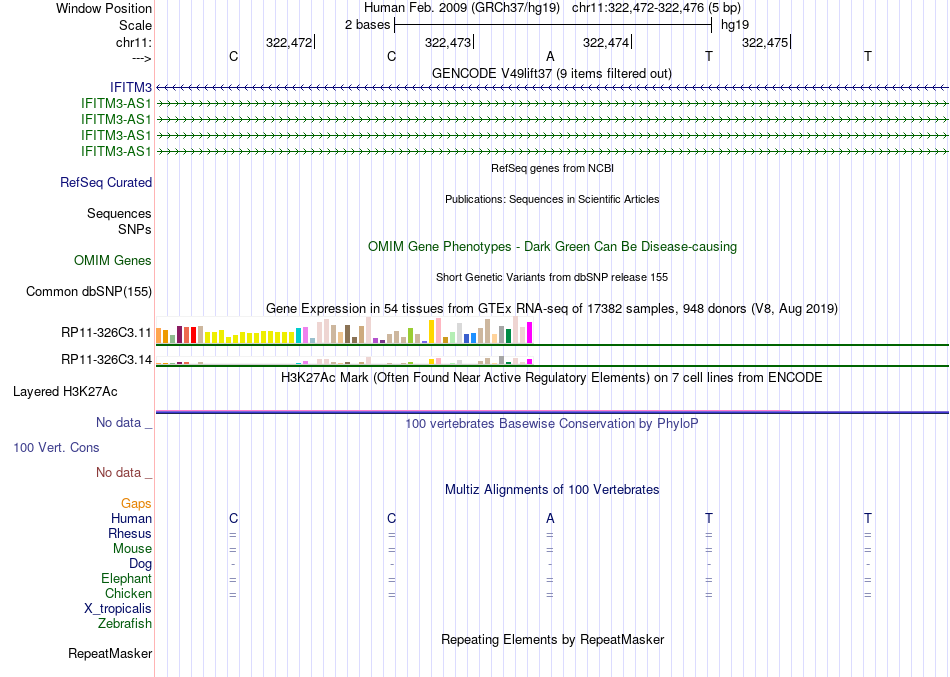Click the 2 bases scale bar

point(553,25)
